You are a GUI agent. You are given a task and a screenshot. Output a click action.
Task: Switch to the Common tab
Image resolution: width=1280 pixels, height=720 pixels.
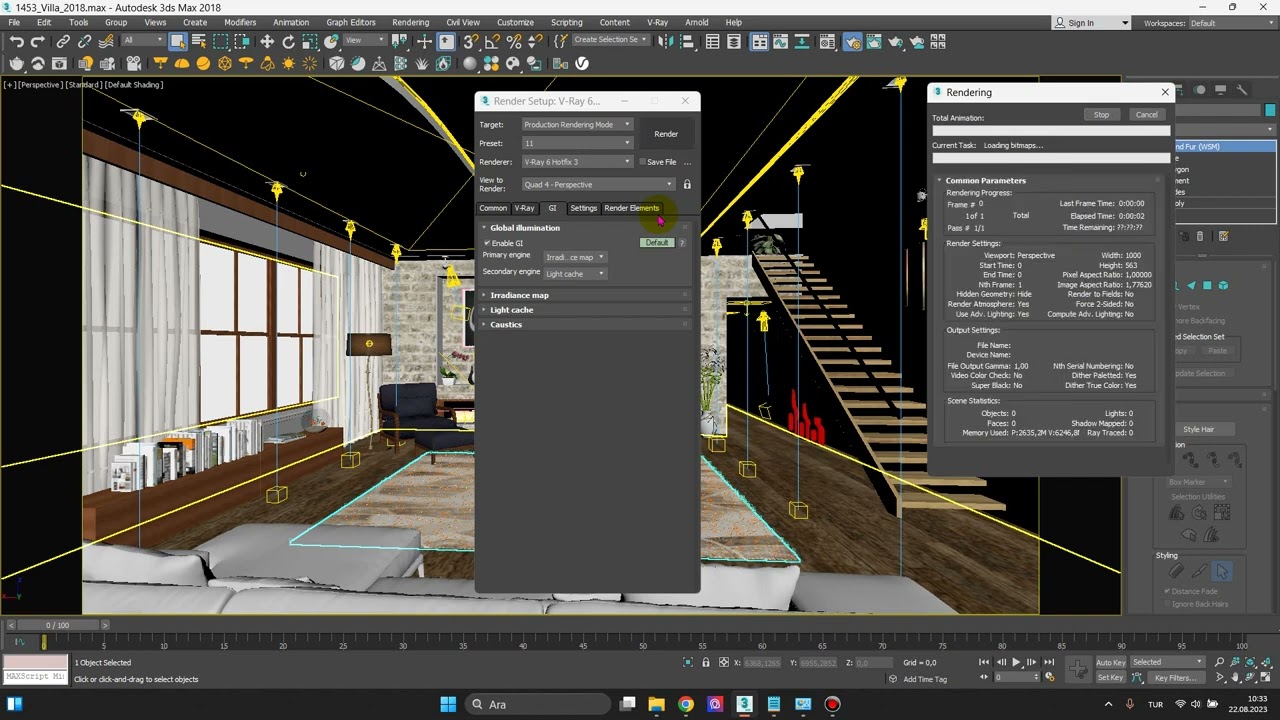[493, 208]
